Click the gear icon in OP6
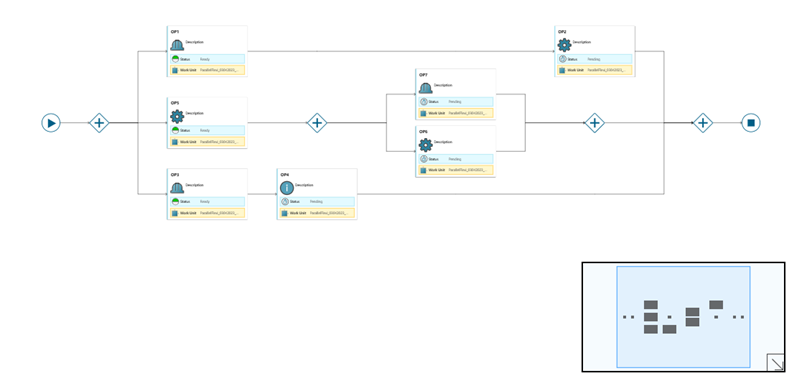Image resolution: width=807 pixels, height=381 pixels. (426, 145)
